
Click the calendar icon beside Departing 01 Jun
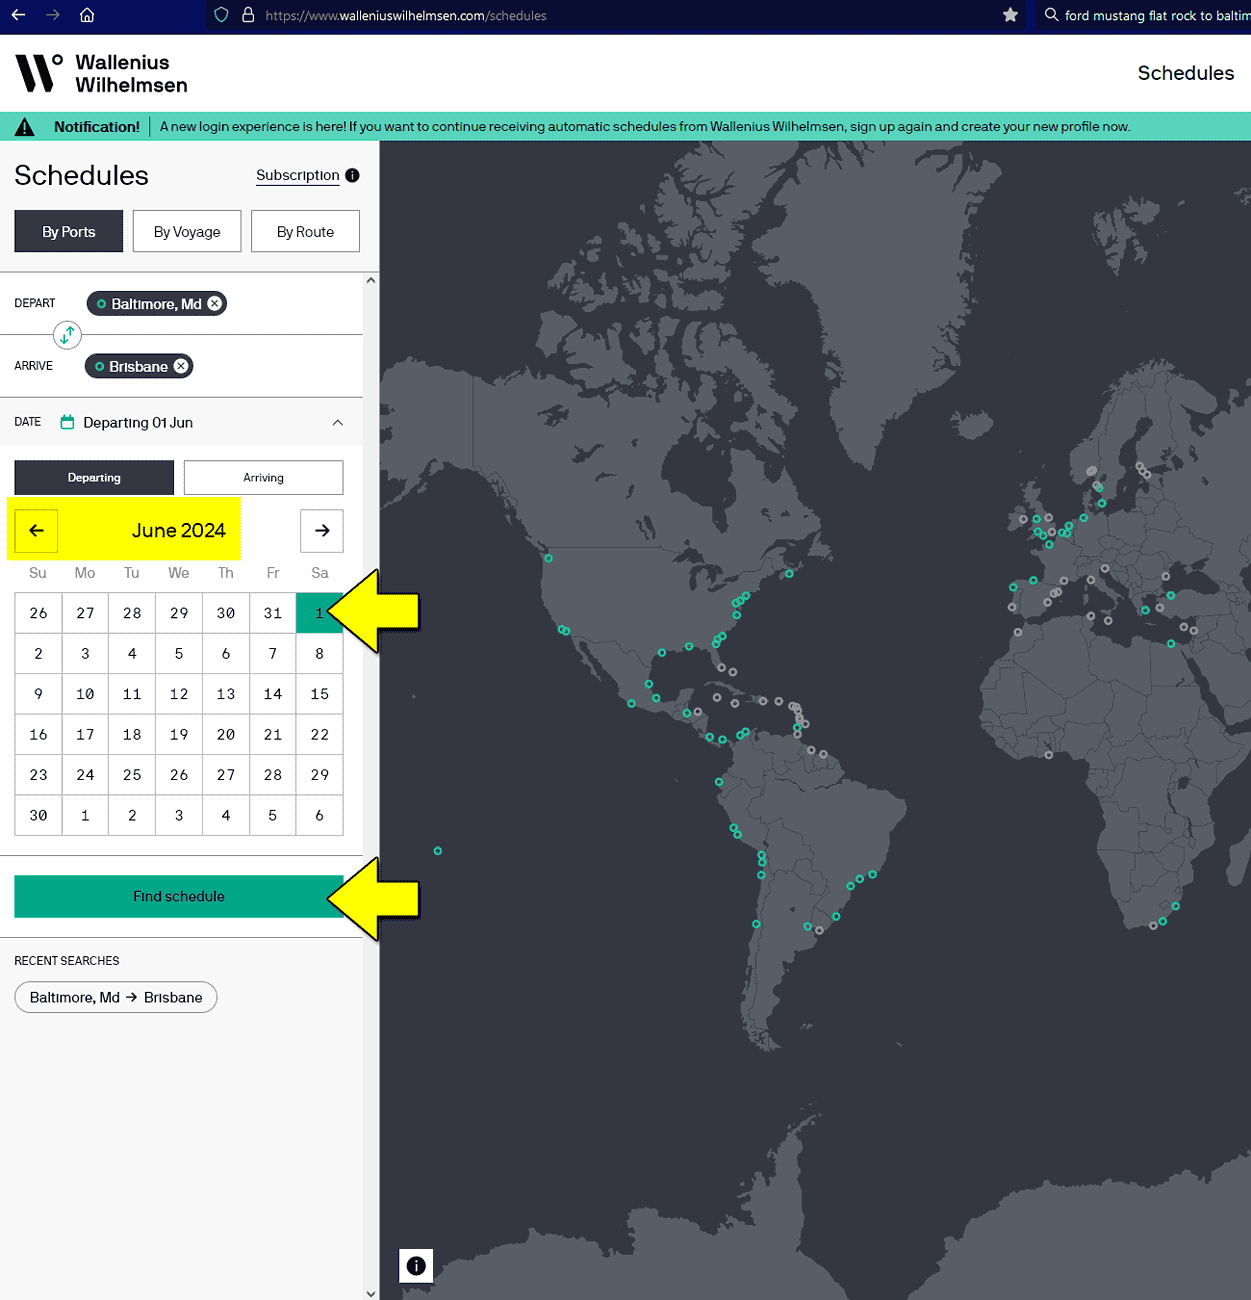(67, 422)
